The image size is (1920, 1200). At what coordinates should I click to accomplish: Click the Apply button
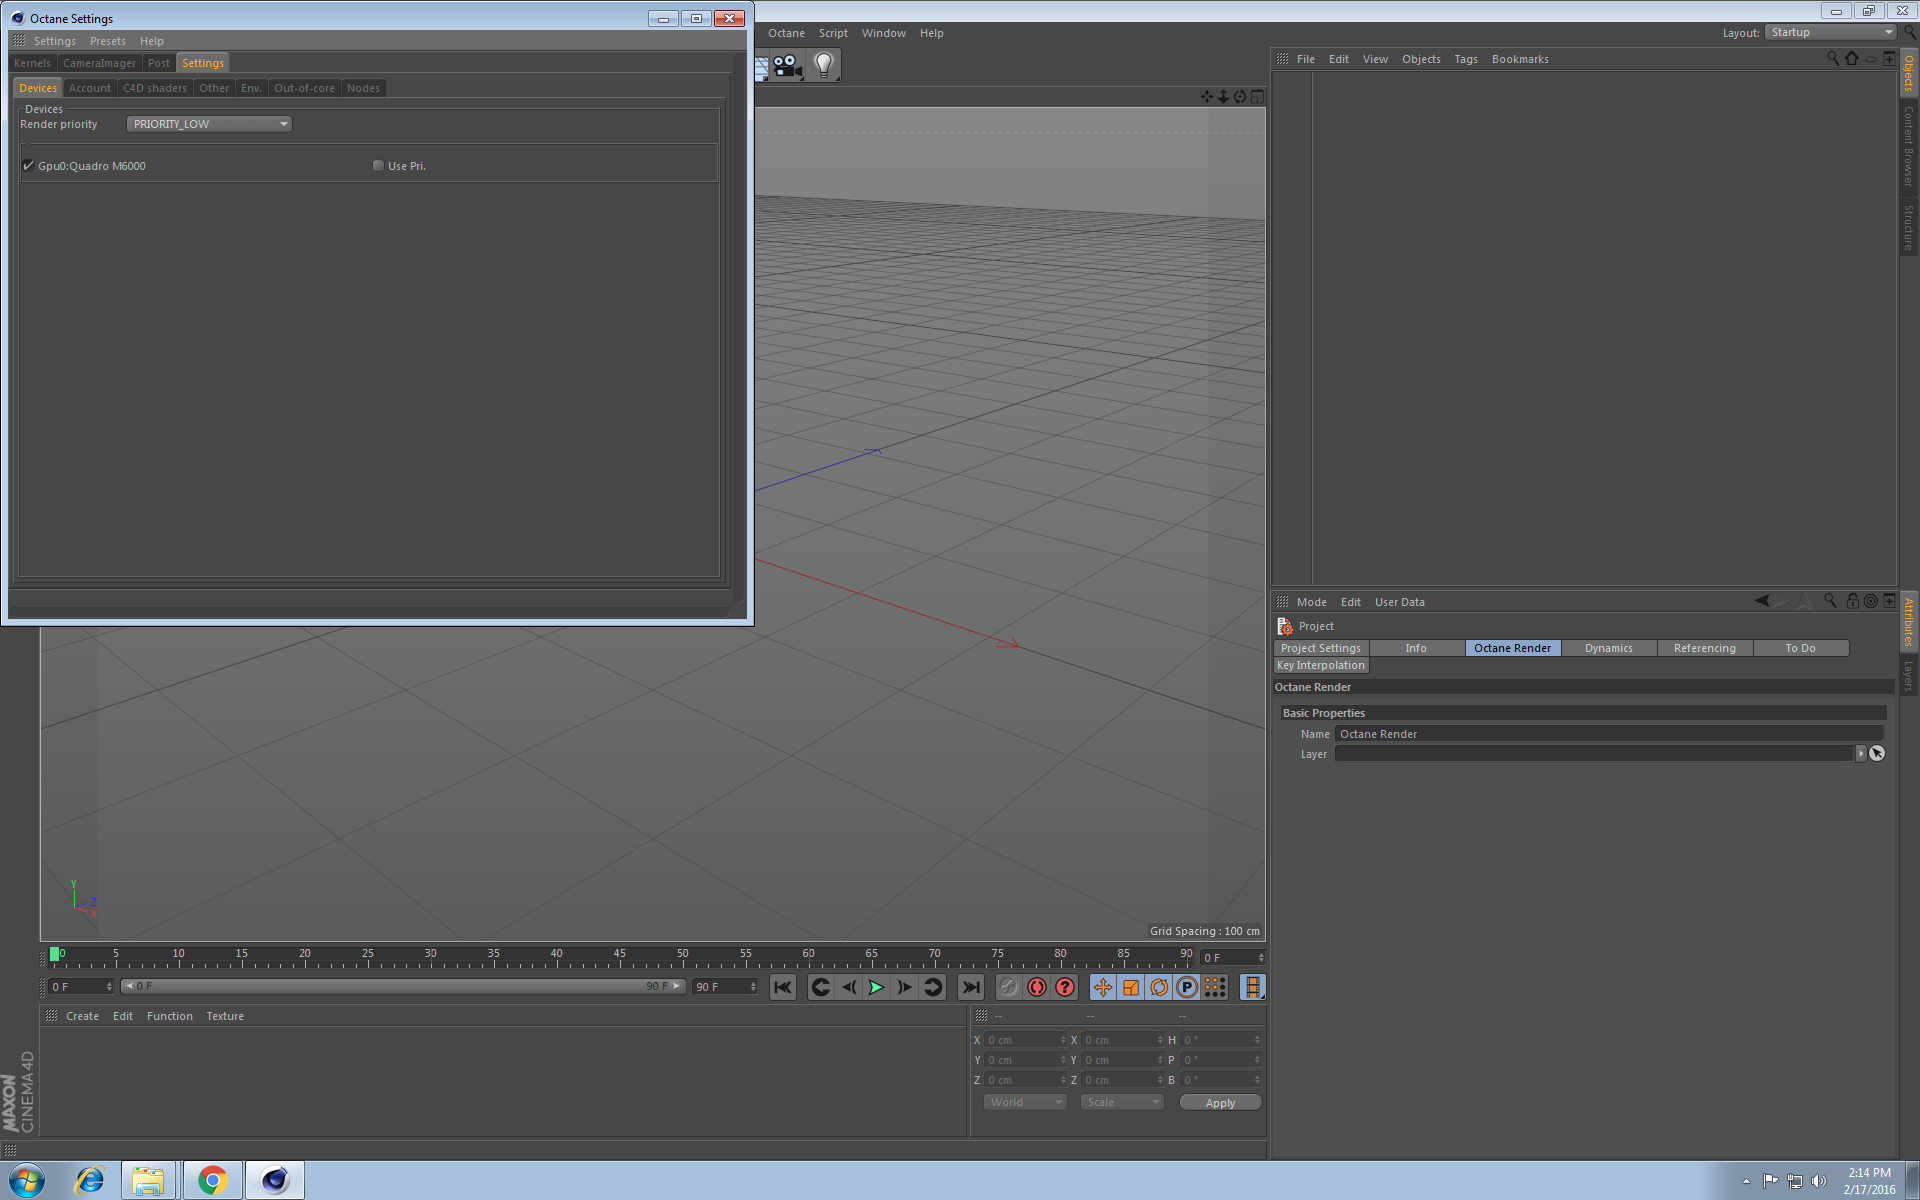(1220, 1102)
